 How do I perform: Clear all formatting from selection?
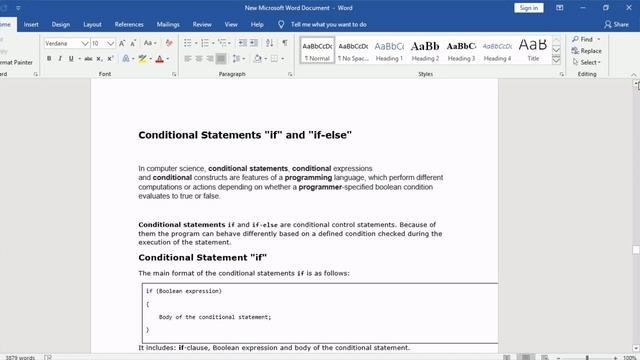click(x=169, y=43)
